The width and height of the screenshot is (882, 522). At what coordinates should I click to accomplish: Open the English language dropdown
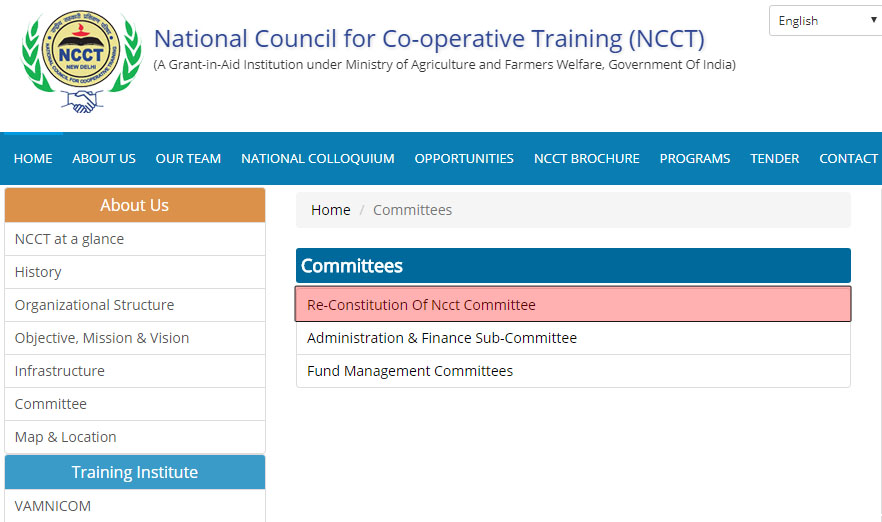click(824, 21)
